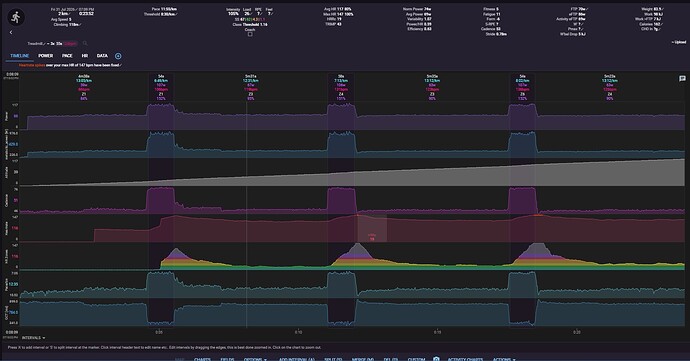Click the DEL button
The image size is (690, 361).
391,359
